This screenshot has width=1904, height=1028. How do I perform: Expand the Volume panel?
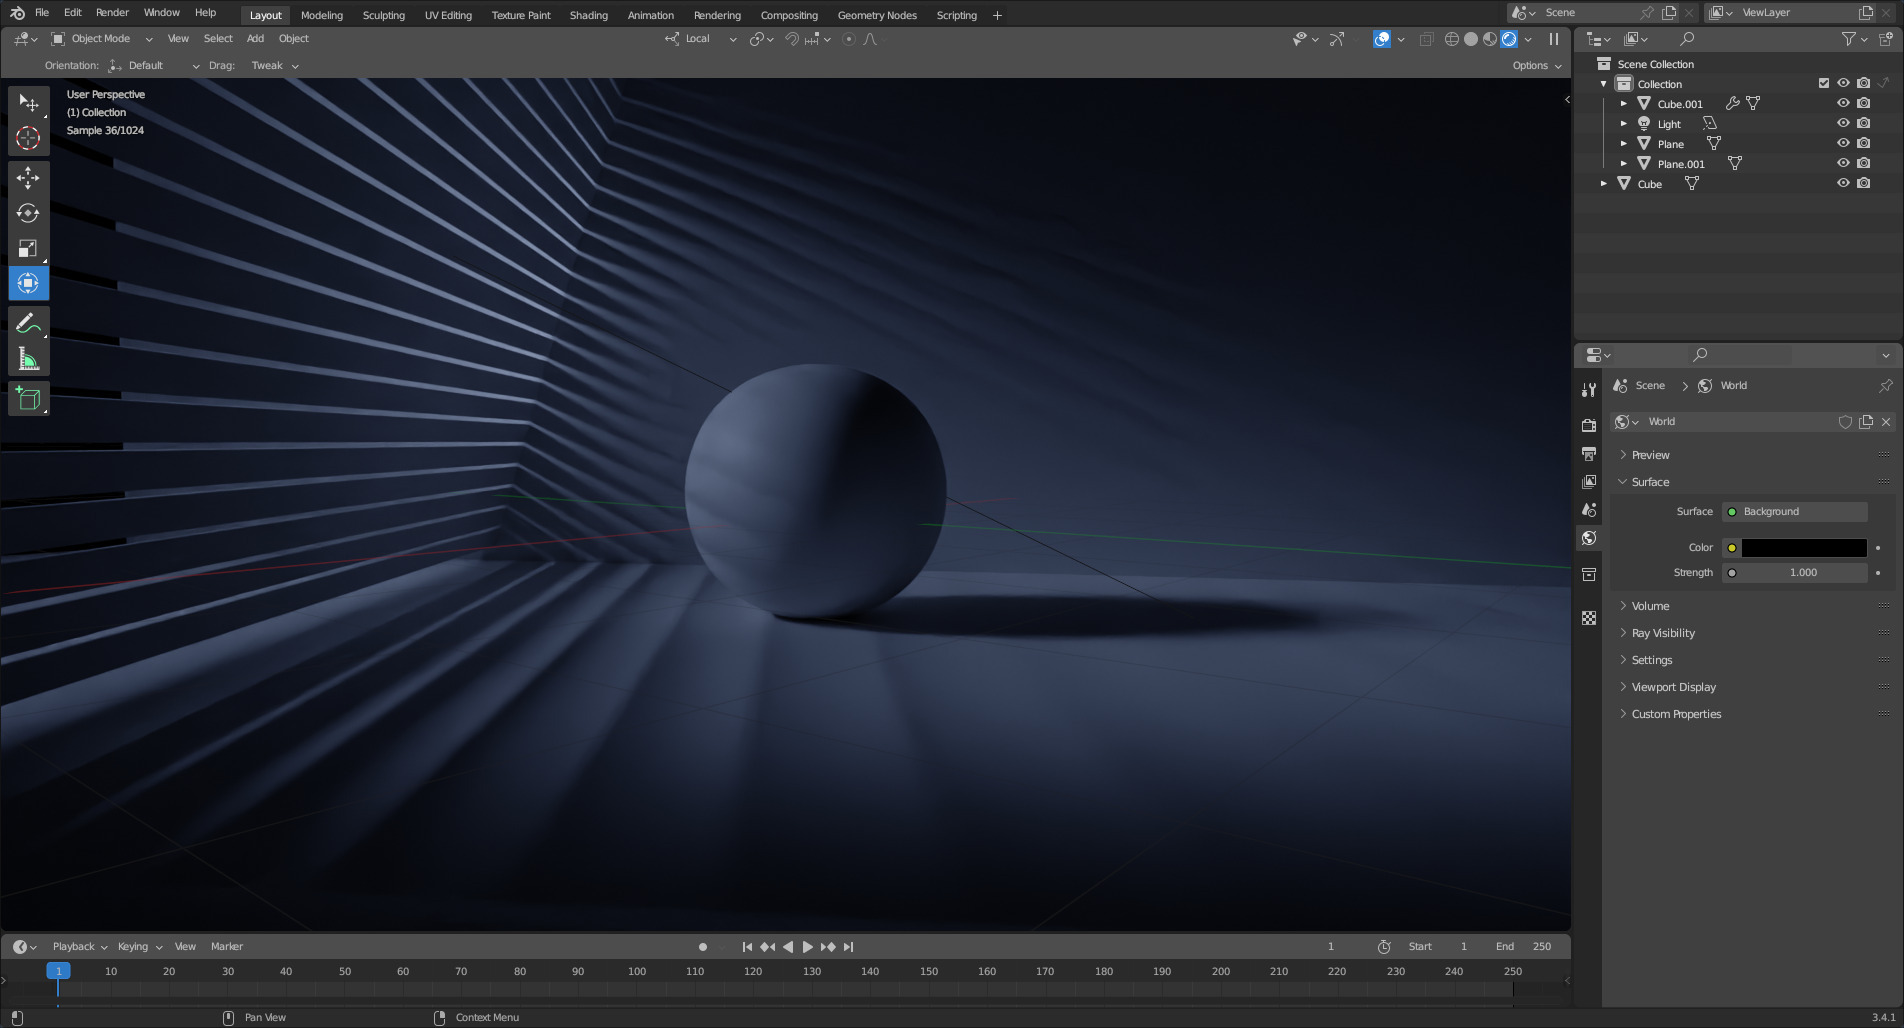1650,606
